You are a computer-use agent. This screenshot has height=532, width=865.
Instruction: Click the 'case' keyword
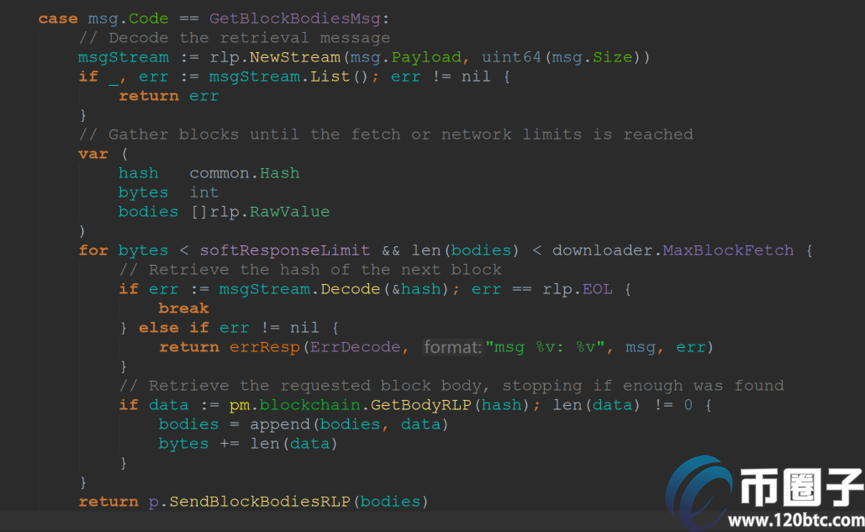(x=58, y=19)
